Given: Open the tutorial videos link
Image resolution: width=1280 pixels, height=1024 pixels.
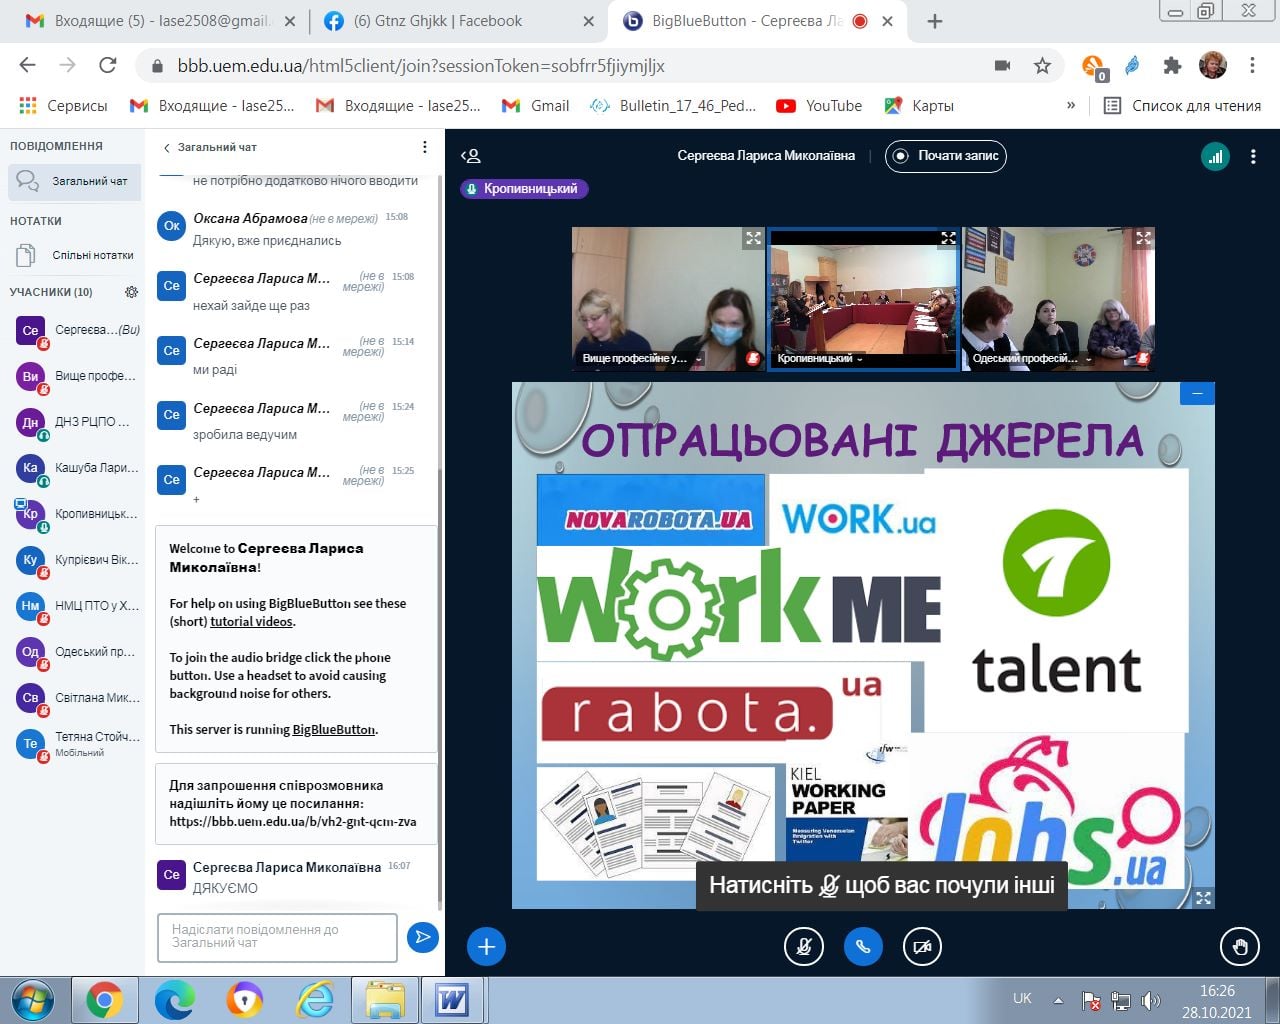Looking at the screenshot, I should click(x=251, y=622).
